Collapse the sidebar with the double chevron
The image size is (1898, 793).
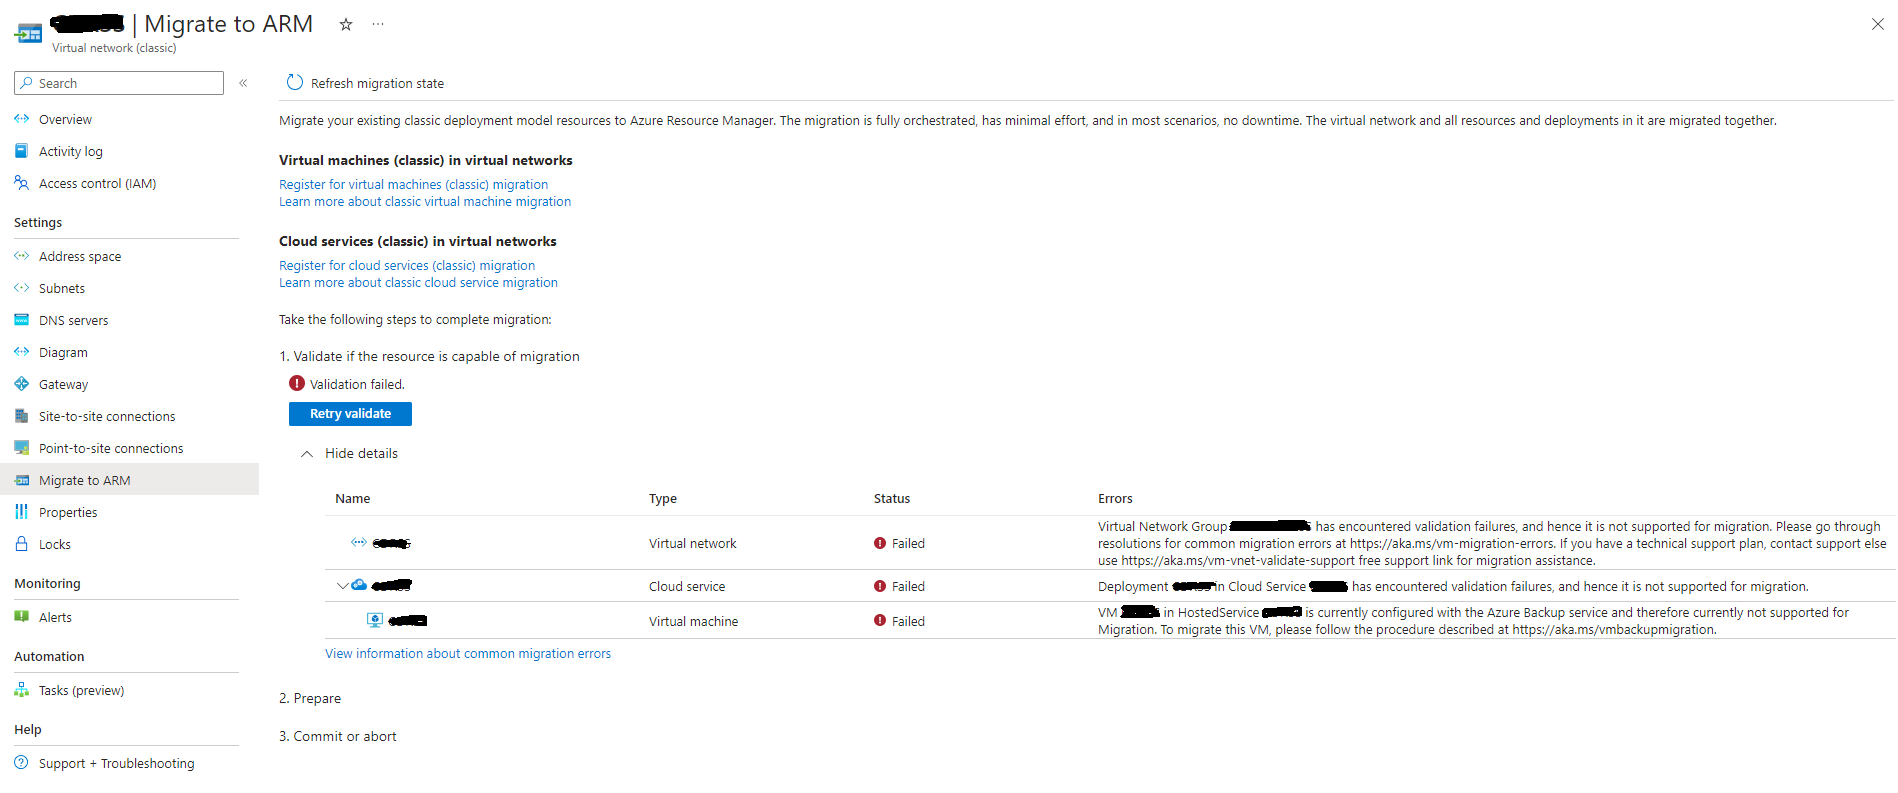(243, 83)
